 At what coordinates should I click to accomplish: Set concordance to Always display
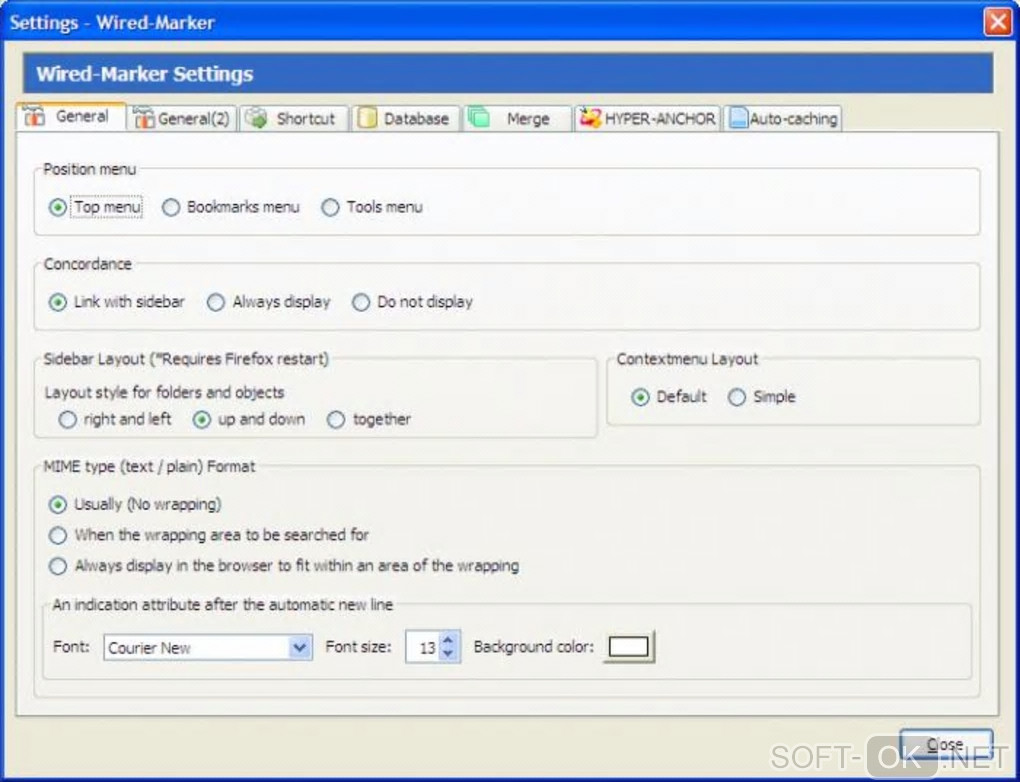269,302
